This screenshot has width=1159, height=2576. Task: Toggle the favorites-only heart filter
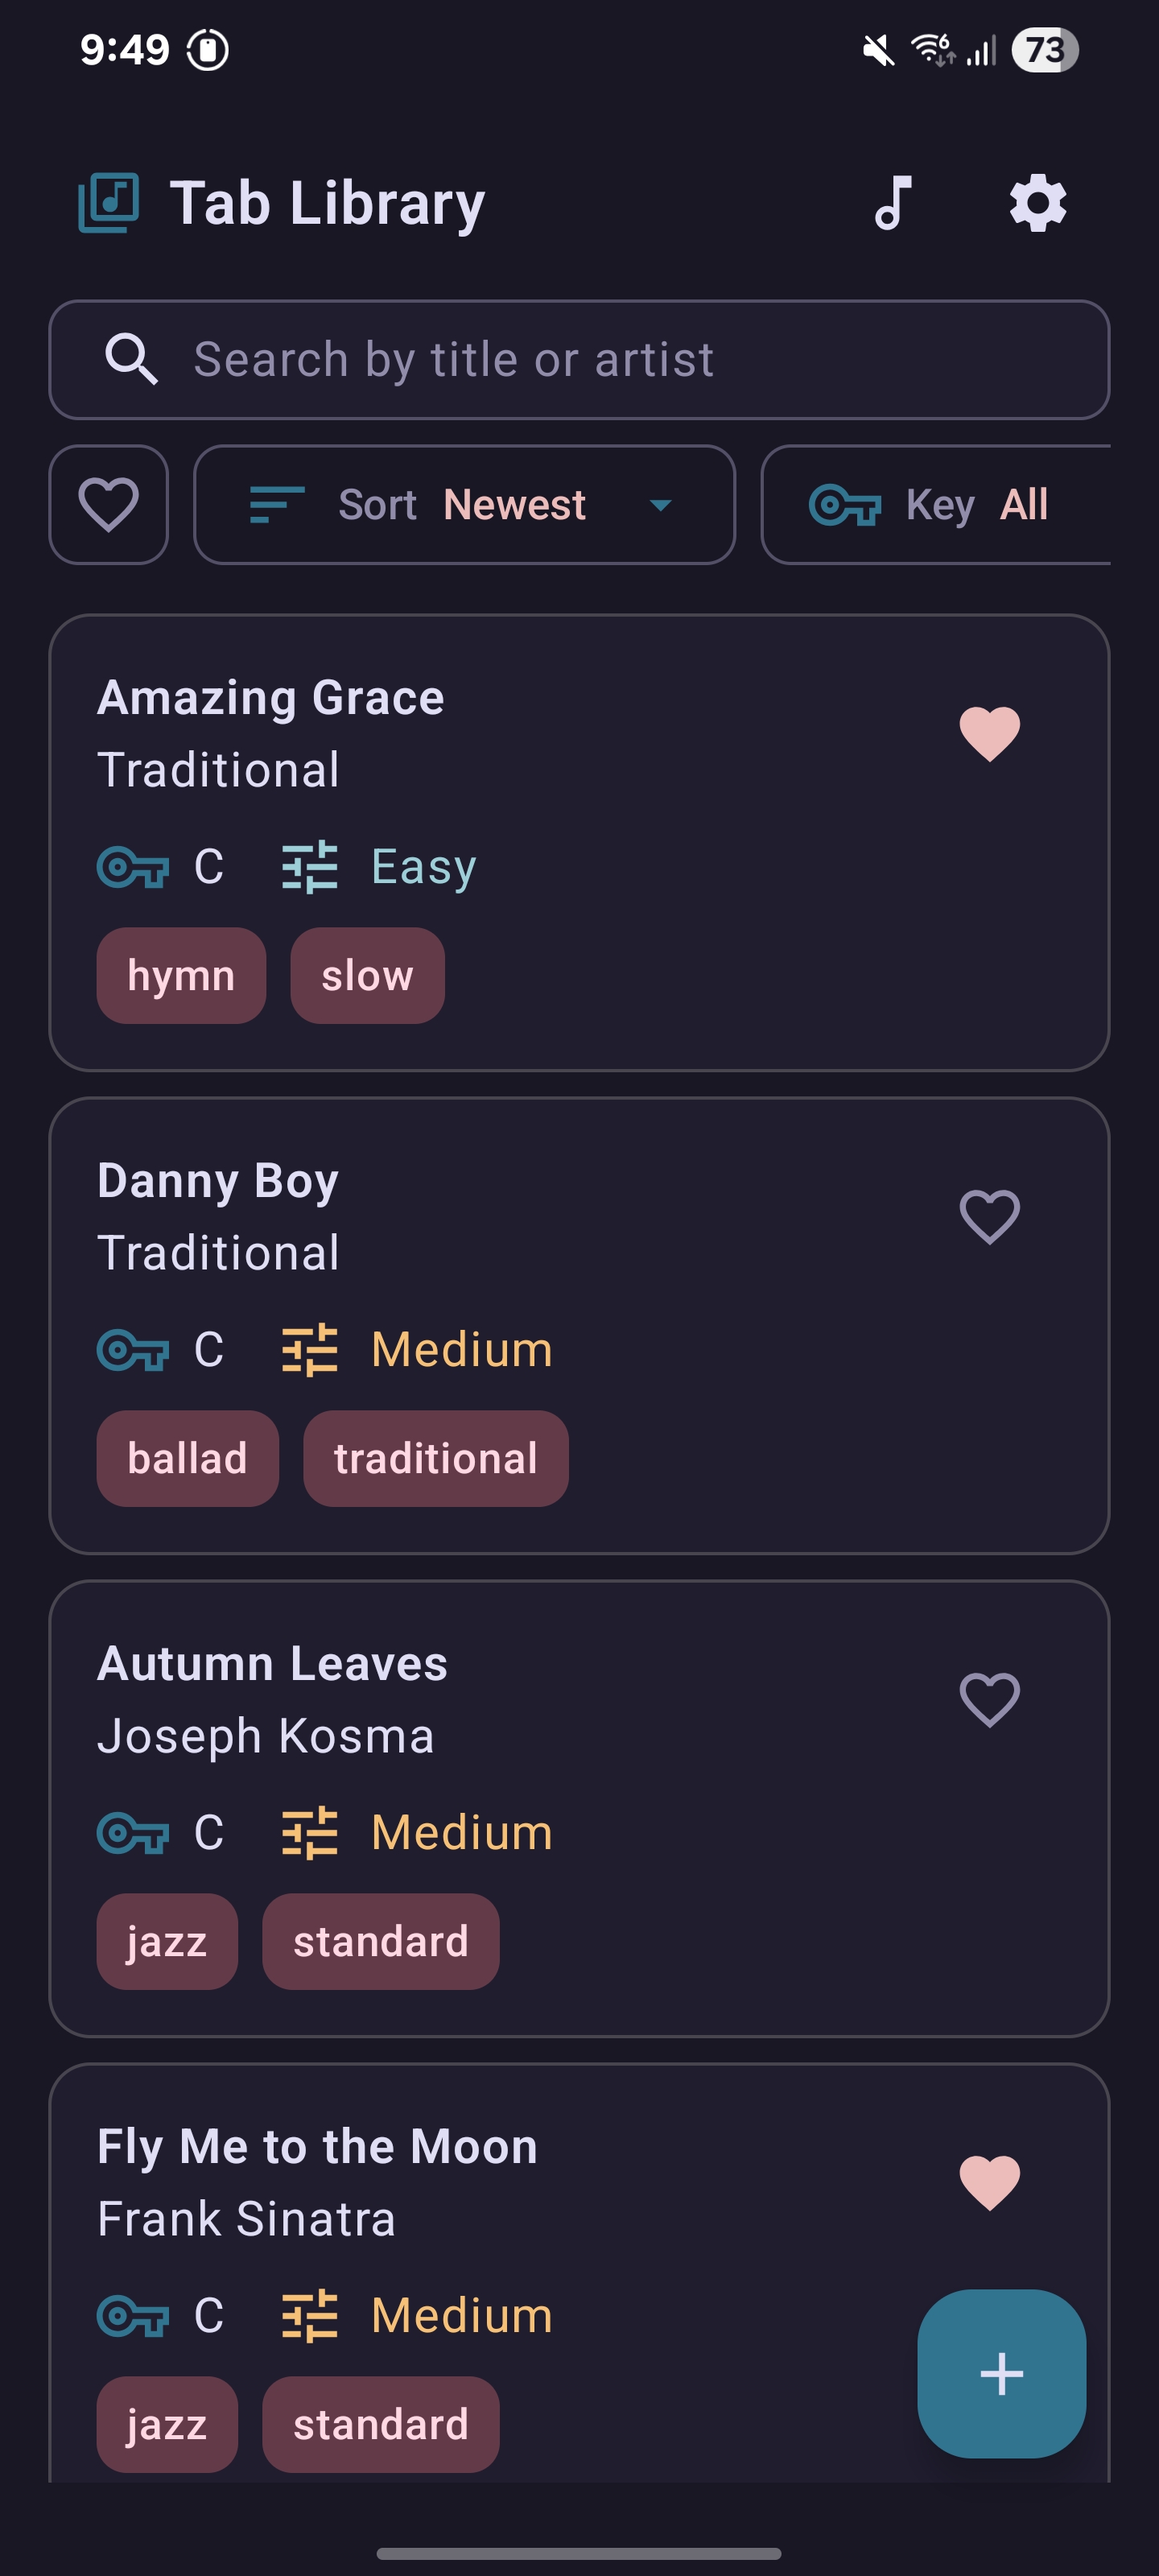(x=109, y=505)
